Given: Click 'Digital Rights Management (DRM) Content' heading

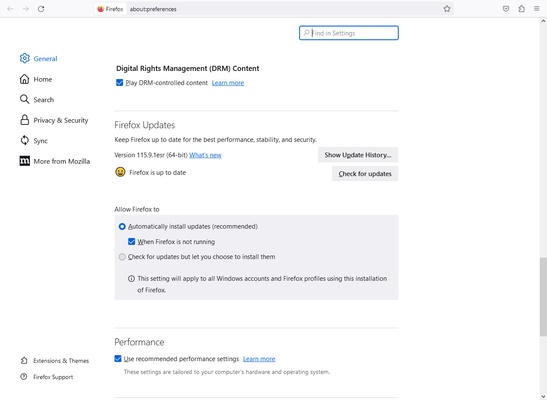Looking at the screenshot, I should point(188,68).
